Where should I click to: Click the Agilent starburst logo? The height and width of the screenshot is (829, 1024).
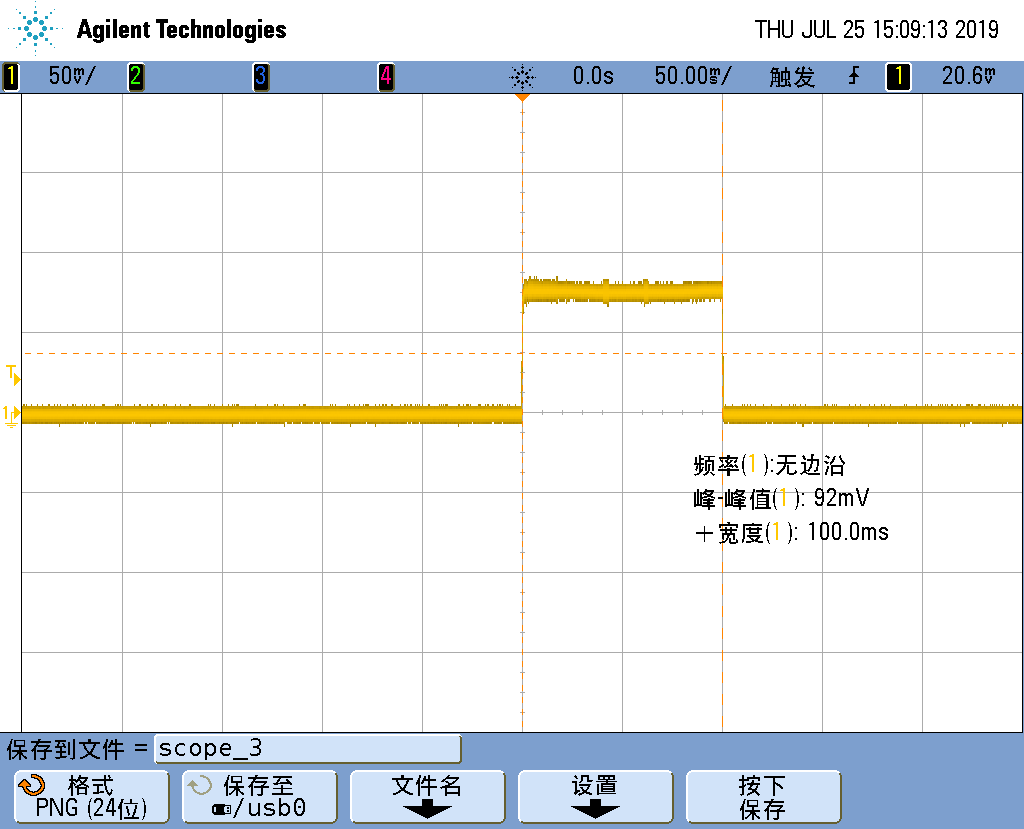[33, 29]
